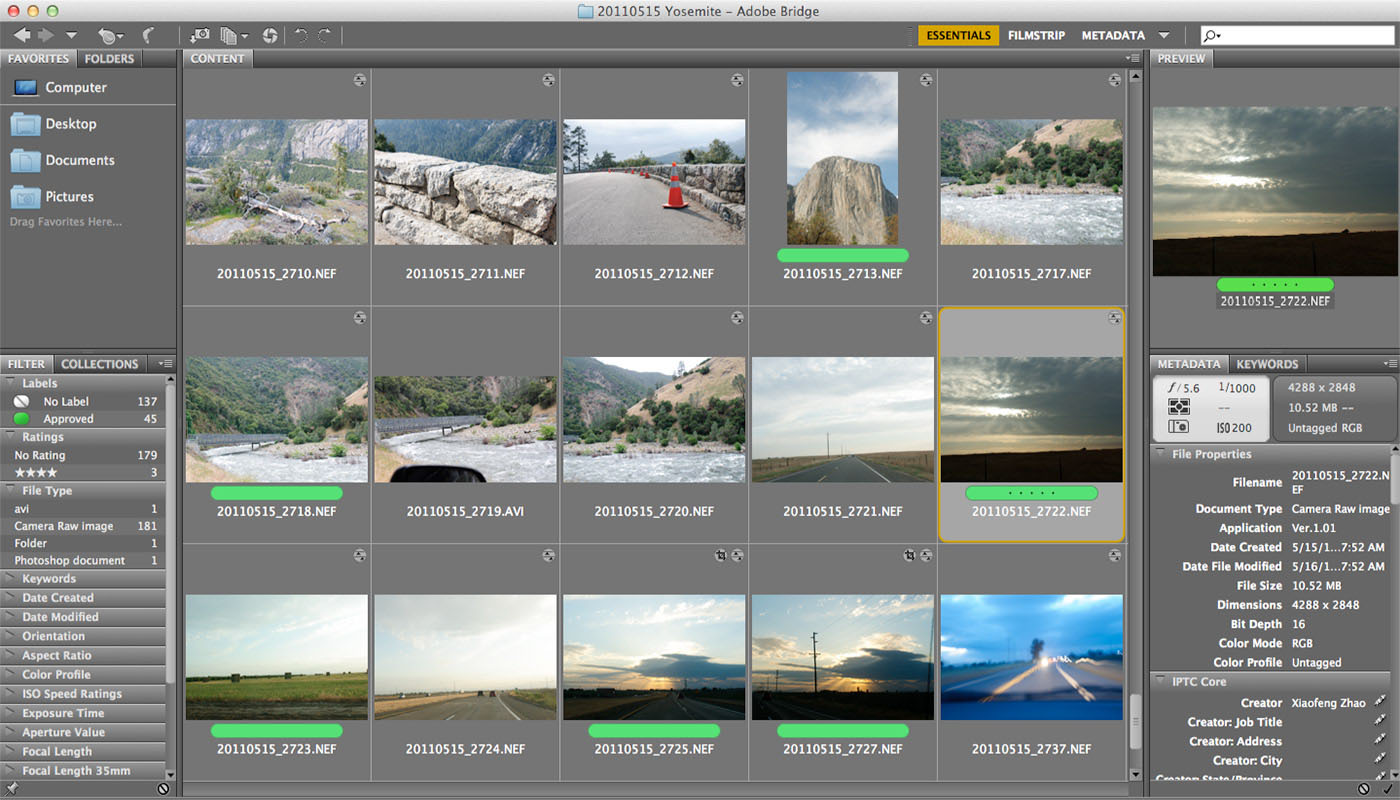Switch to the Folders tab
The height and width of the screenshot is (800, 1400).
109,59
